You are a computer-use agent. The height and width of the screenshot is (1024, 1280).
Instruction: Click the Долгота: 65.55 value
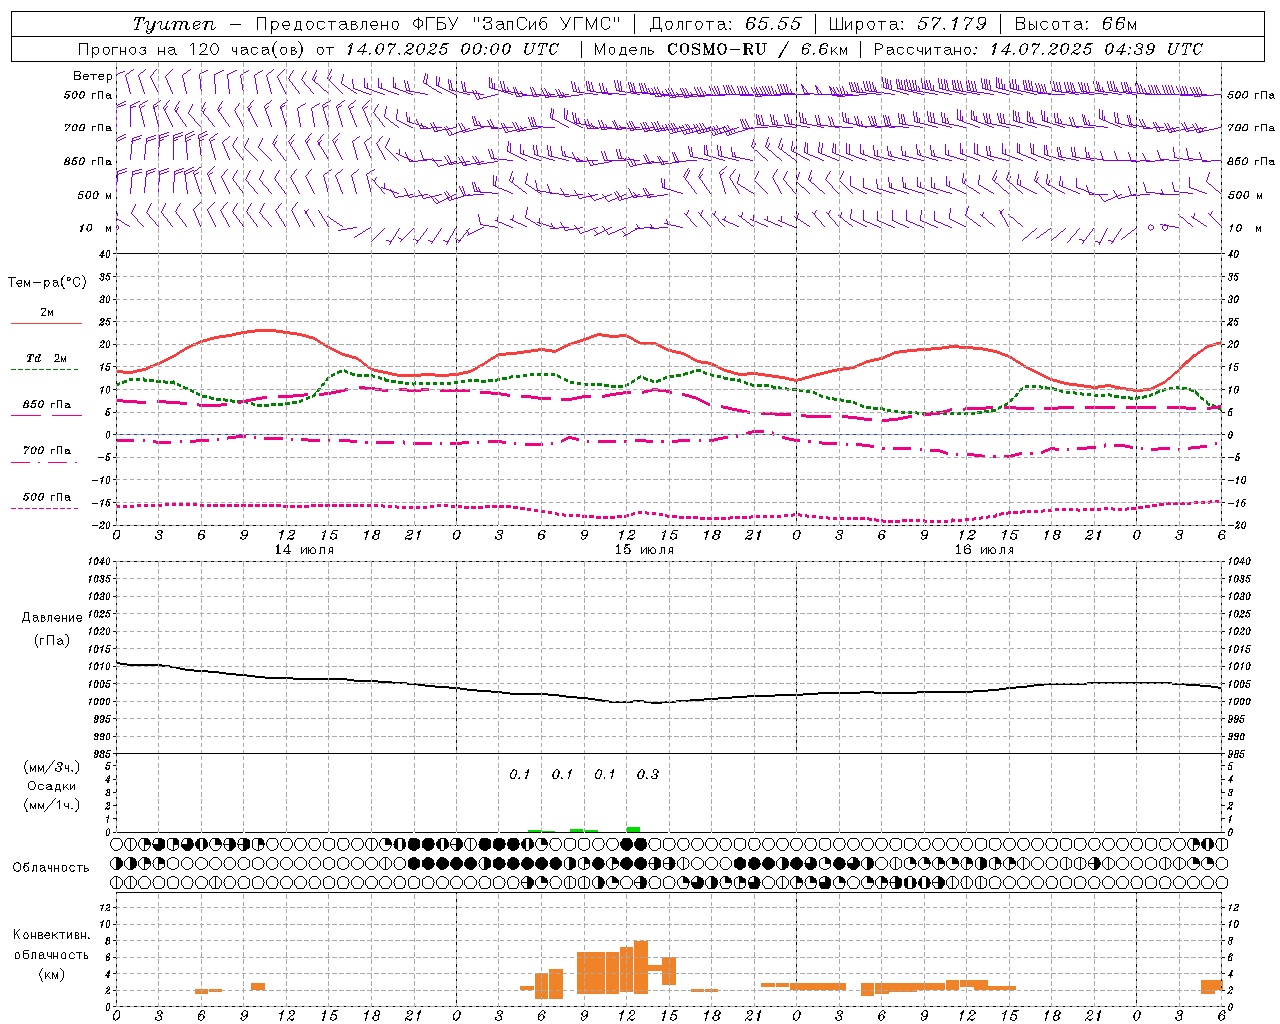tap(726, 24)
